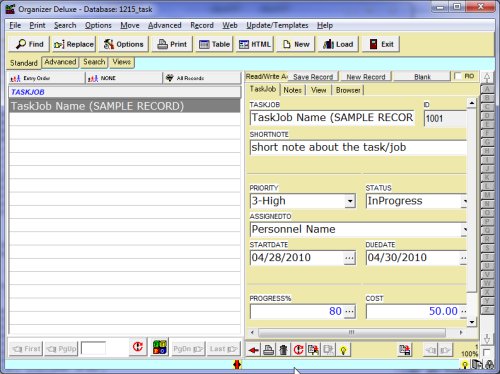Click the horizontal scrollbar thumb in record form
Image resolution: width=500 pixels, height=374 pixels.
pyautogui.click(x=352, y=332)
